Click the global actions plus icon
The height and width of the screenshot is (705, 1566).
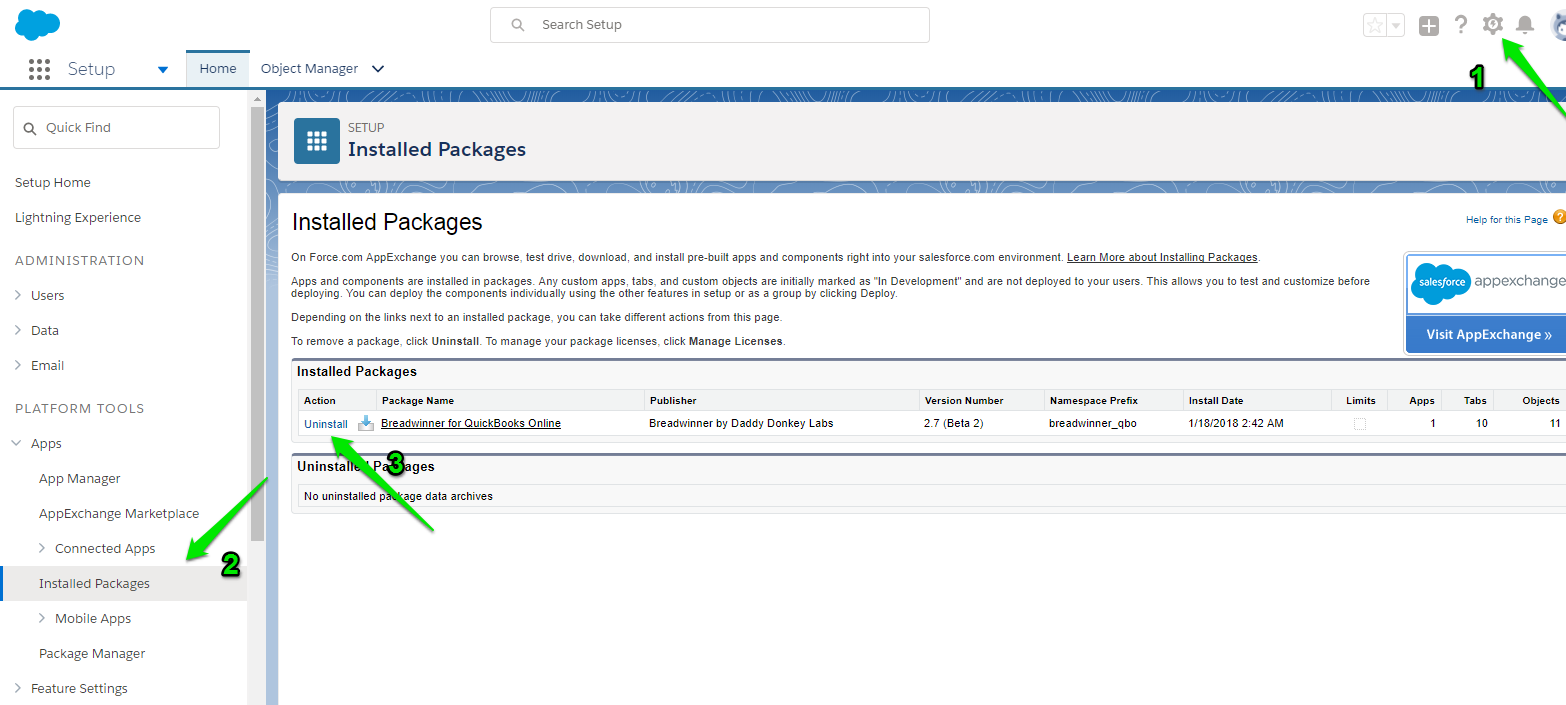coord(1429,26)
